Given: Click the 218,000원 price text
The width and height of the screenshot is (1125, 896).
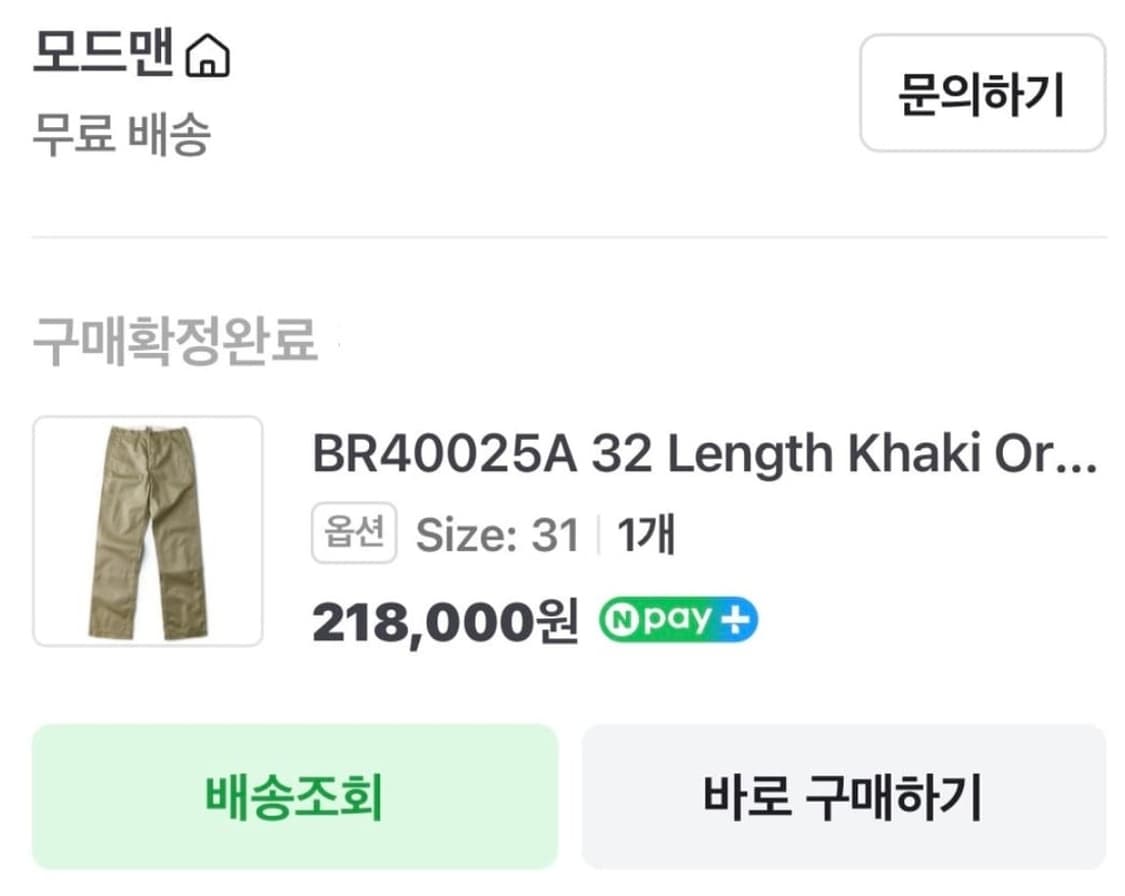Looking at the screenshot, I should pos(445,620).
